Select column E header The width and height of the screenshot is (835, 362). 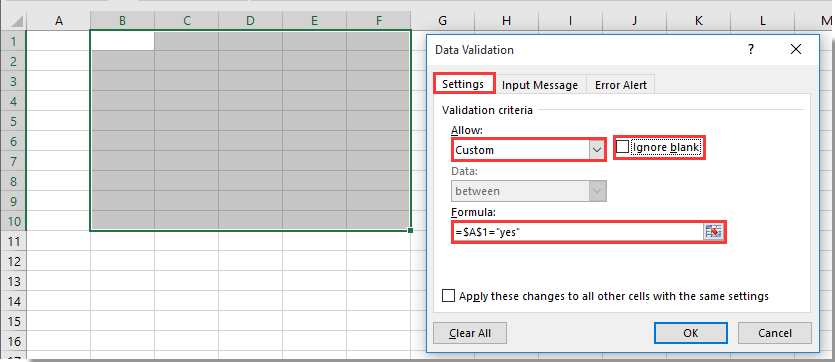coord(314,21)
